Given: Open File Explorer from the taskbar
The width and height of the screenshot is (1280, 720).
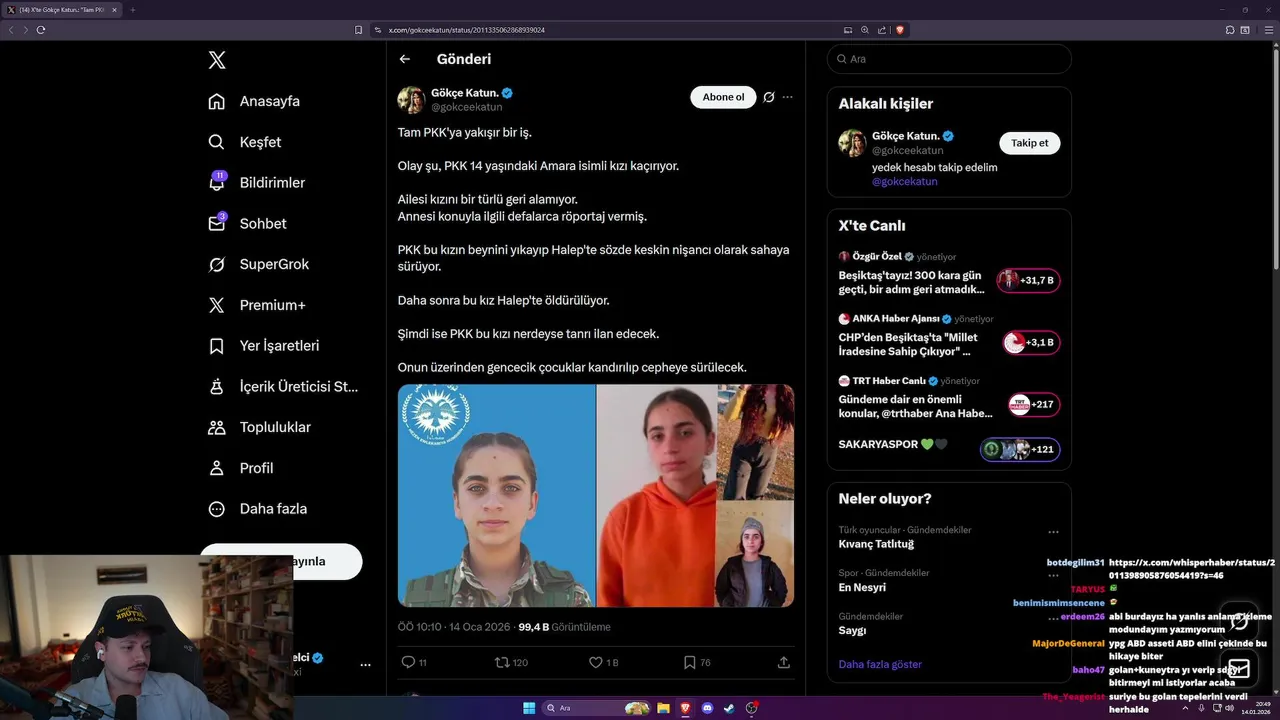Looking at the screenshot, I should 663,708.
